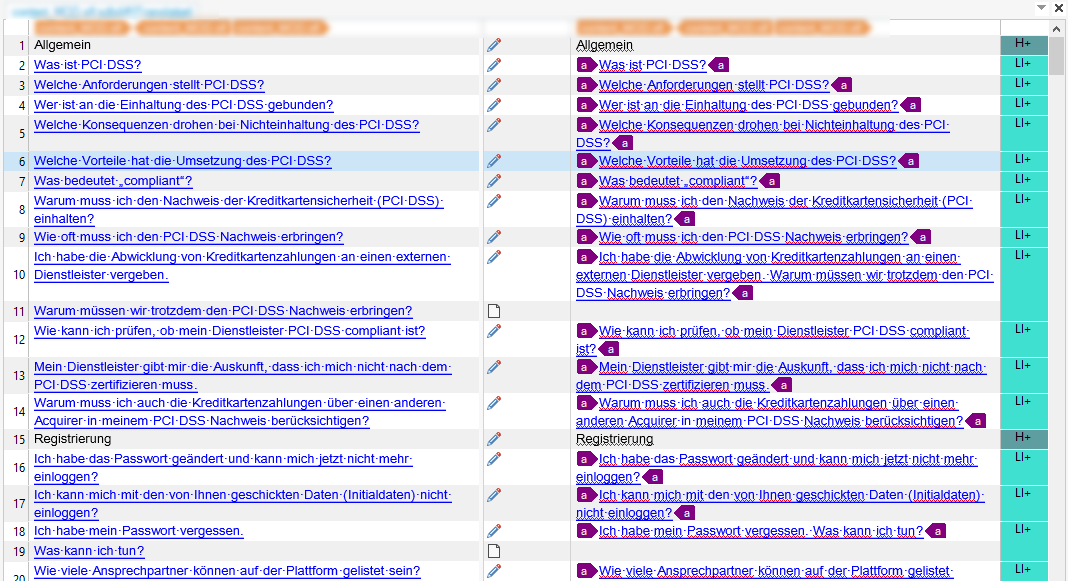Click source 'Wie viele Ansprechpartner können auf der Plattform gelistet sein?'
1068x581 pixels.
pyautogui.click(x=227, y=571)
